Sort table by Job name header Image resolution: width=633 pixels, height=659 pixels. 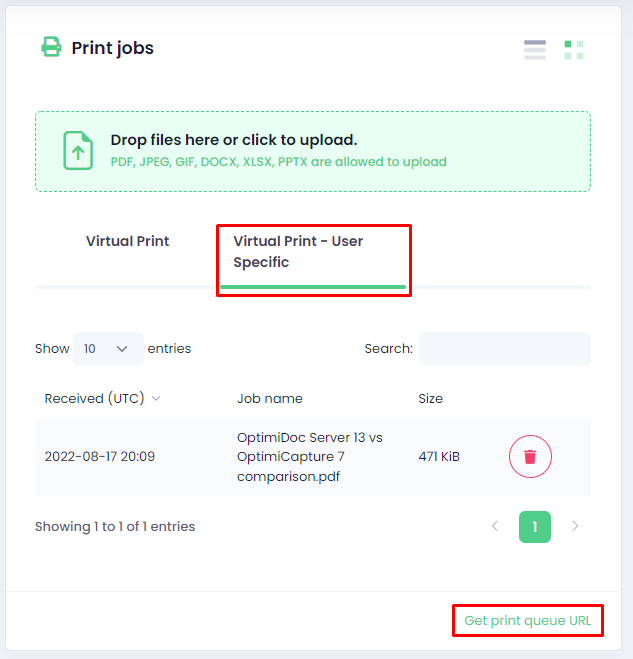(x=270, y=398)
